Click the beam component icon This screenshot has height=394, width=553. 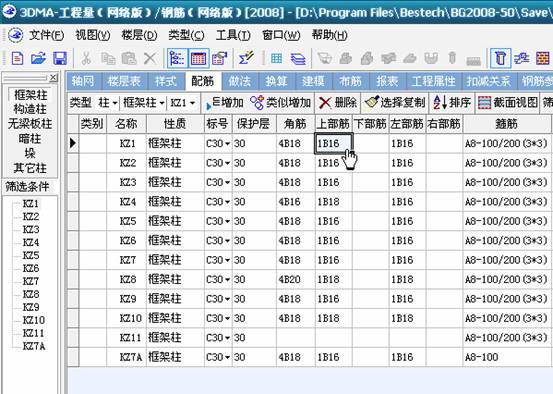521,58
